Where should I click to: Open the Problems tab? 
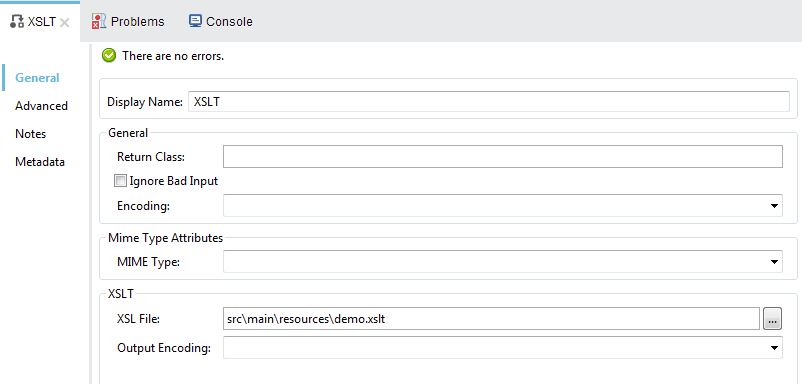(x=128, y=21)
